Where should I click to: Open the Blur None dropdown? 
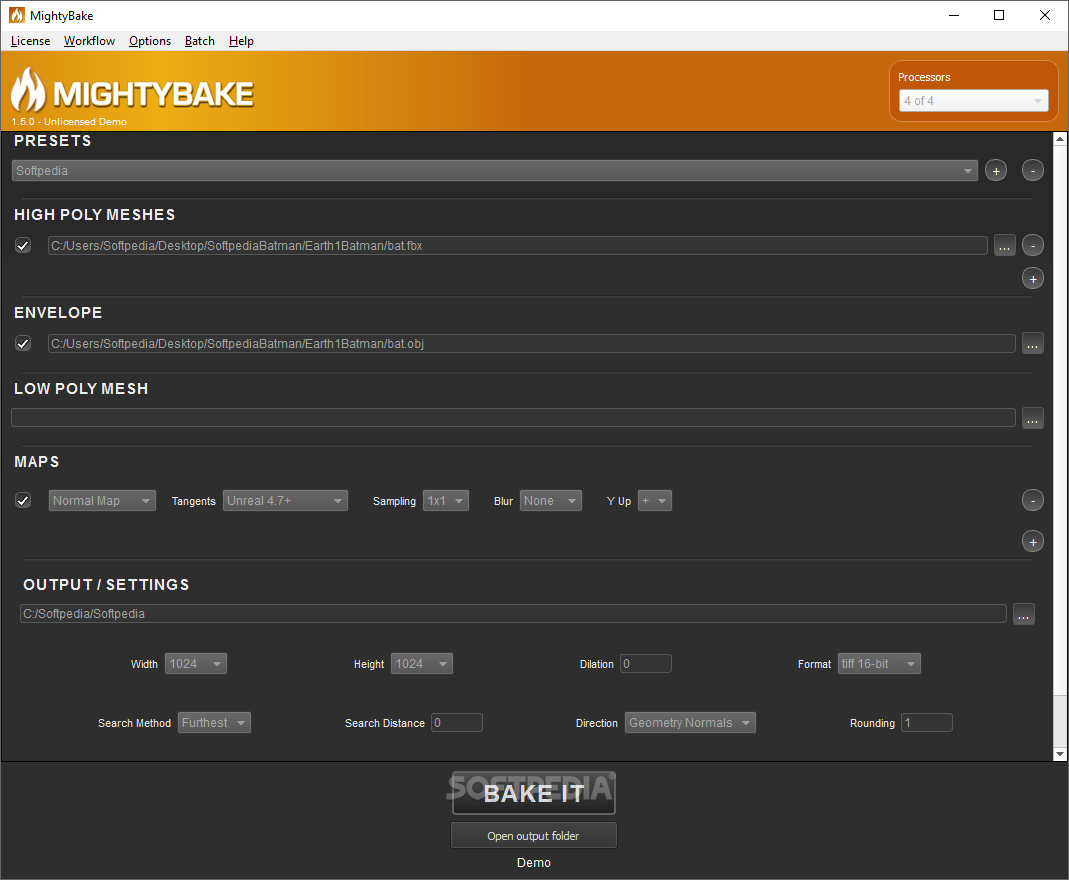[551, 501]
